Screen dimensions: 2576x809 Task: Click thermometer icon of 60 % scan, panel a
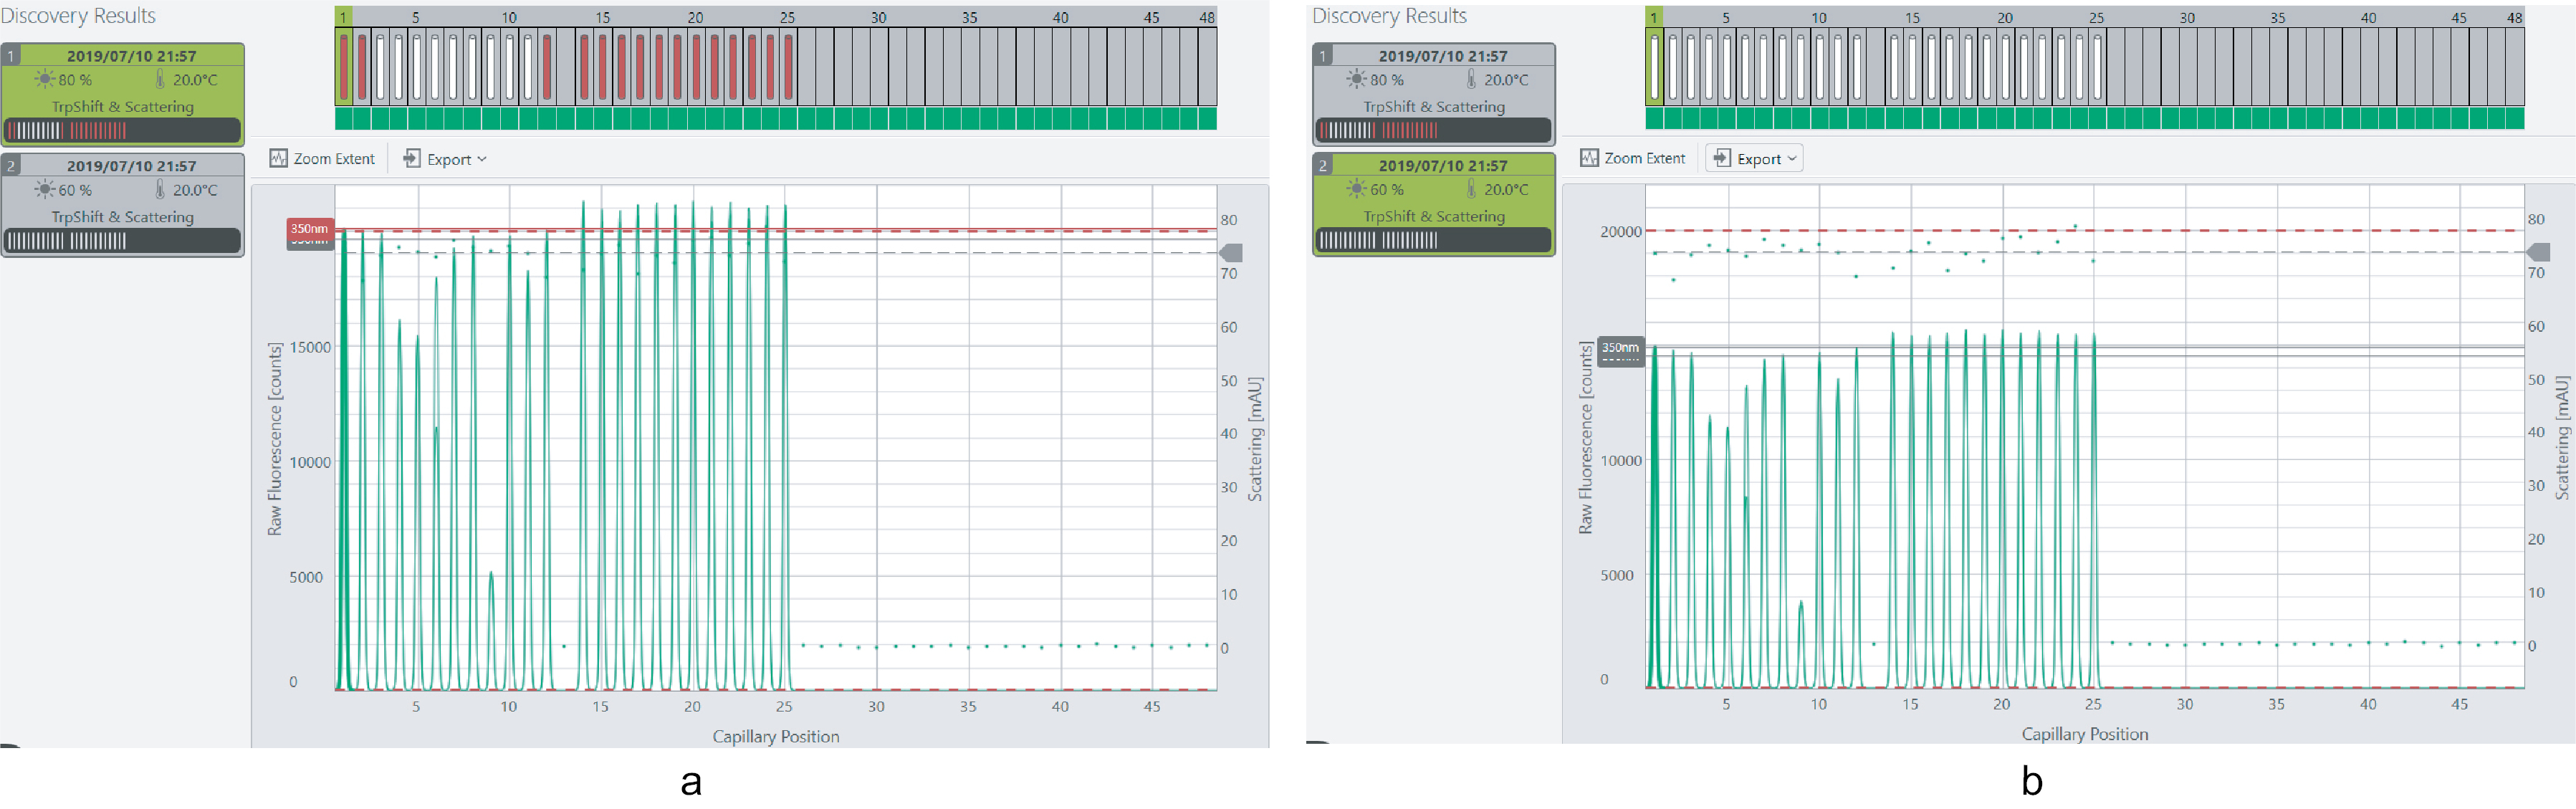[160, 189]
